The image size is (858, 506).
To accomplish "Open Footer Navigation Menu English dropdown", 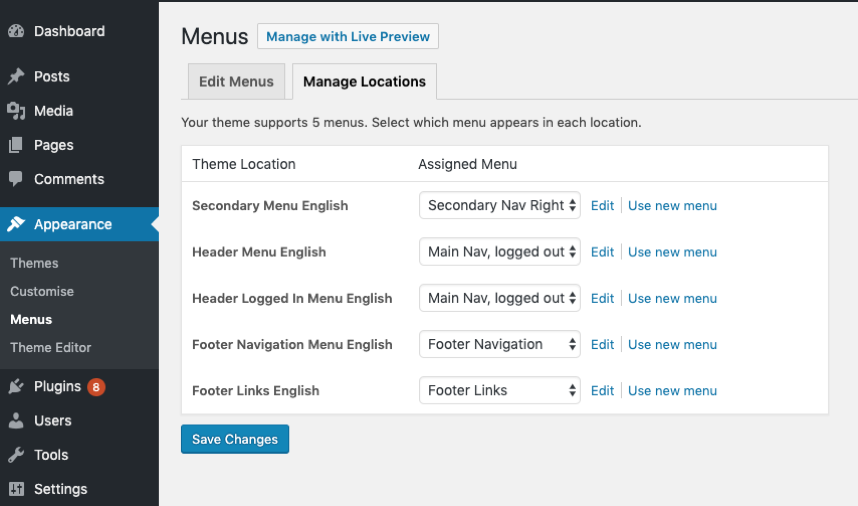I will [x=500, y=344].
